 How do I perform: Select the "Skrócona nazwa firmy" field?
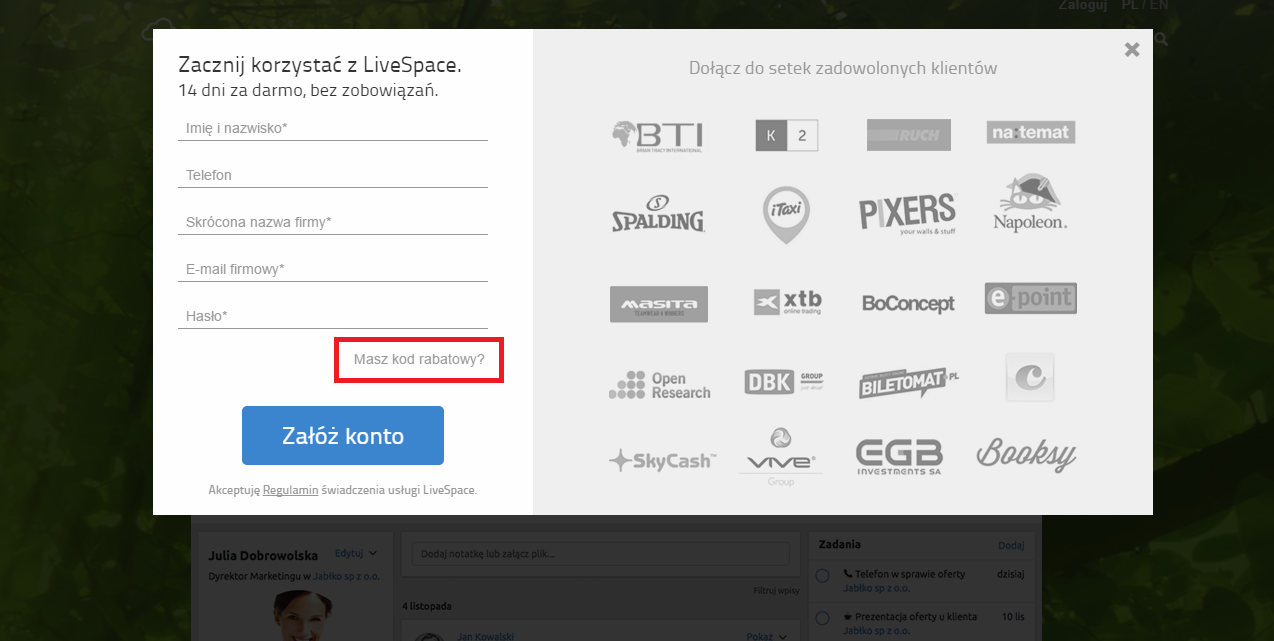click(332, 222)
